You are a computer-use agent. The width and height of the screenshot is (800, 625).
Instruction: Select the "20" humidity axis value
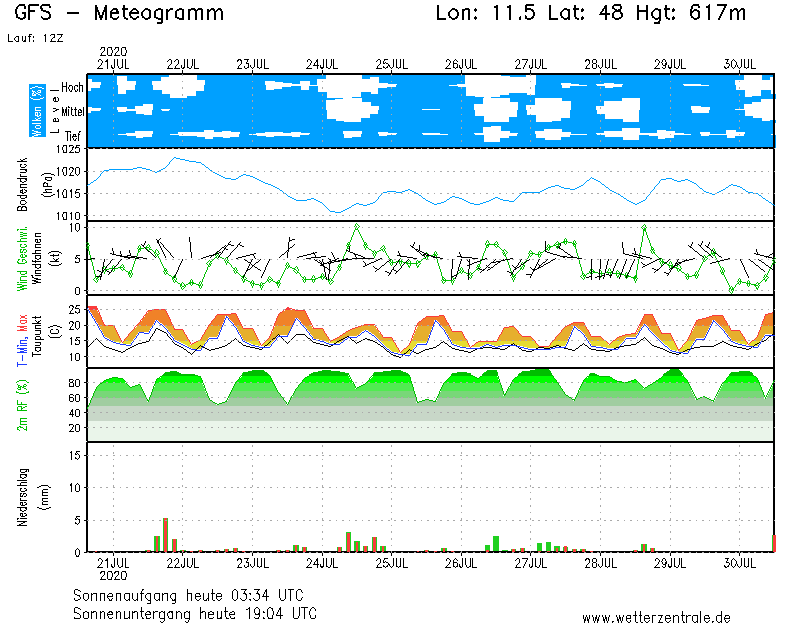[x=74, y=428]
